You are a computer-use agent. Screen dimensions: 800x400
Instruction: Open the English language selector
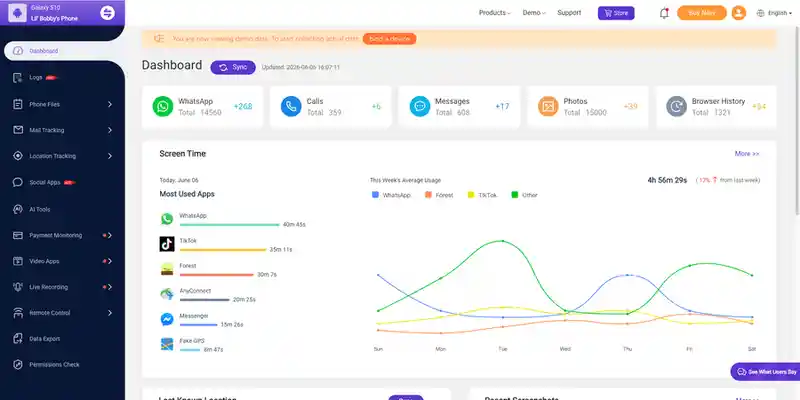(774, 13)
